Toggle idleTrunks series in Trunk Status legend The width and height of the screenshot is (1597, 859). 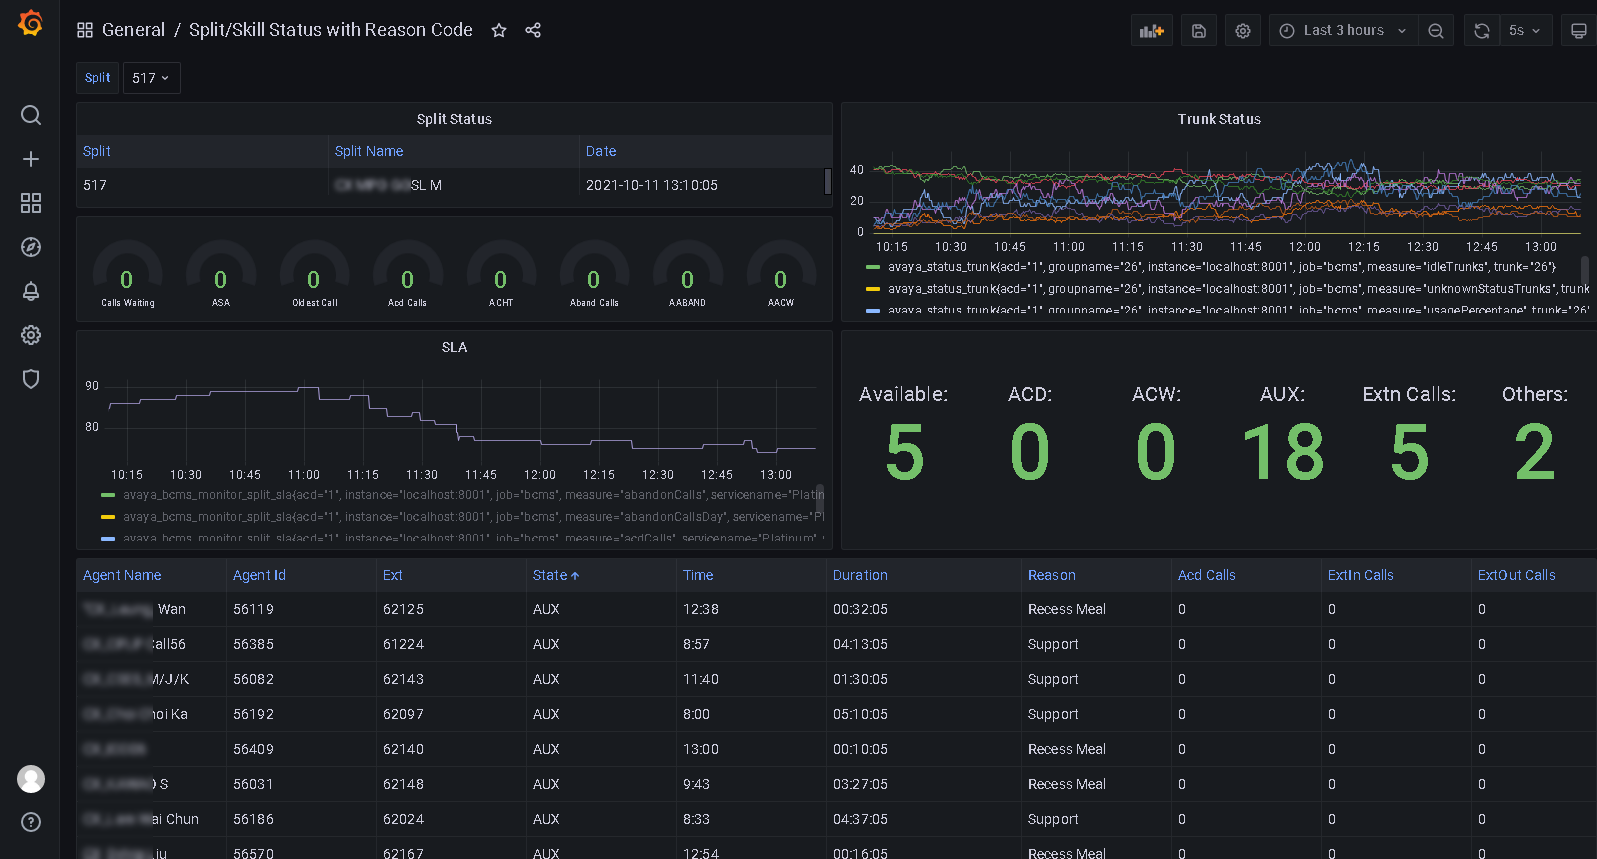[x=1220, y=267]
